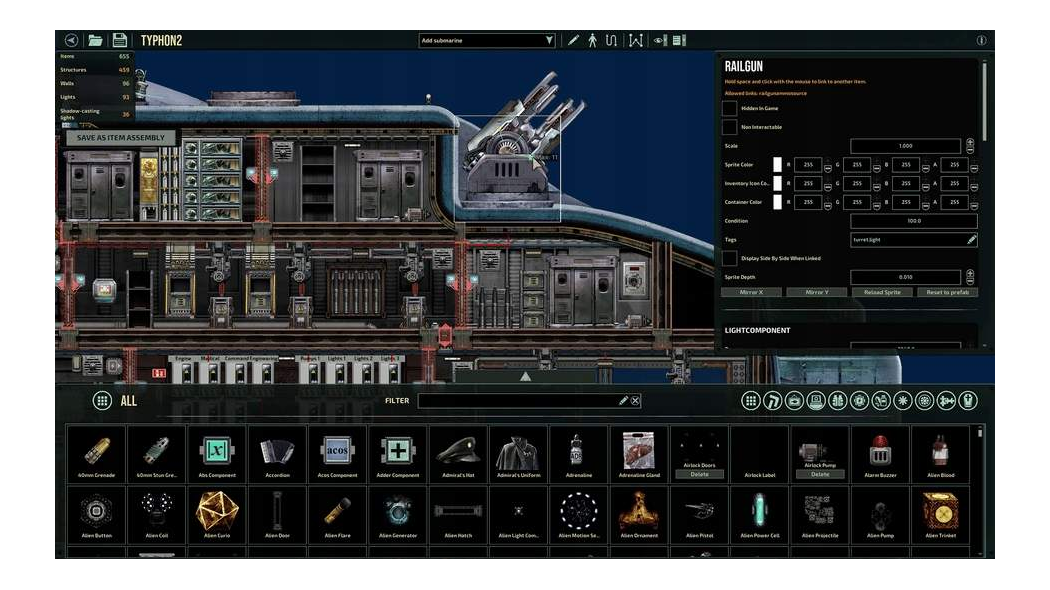The height and width of the screenshot is (590, 1050).
Task: Click the Container Color swatch
Action: 777,202
